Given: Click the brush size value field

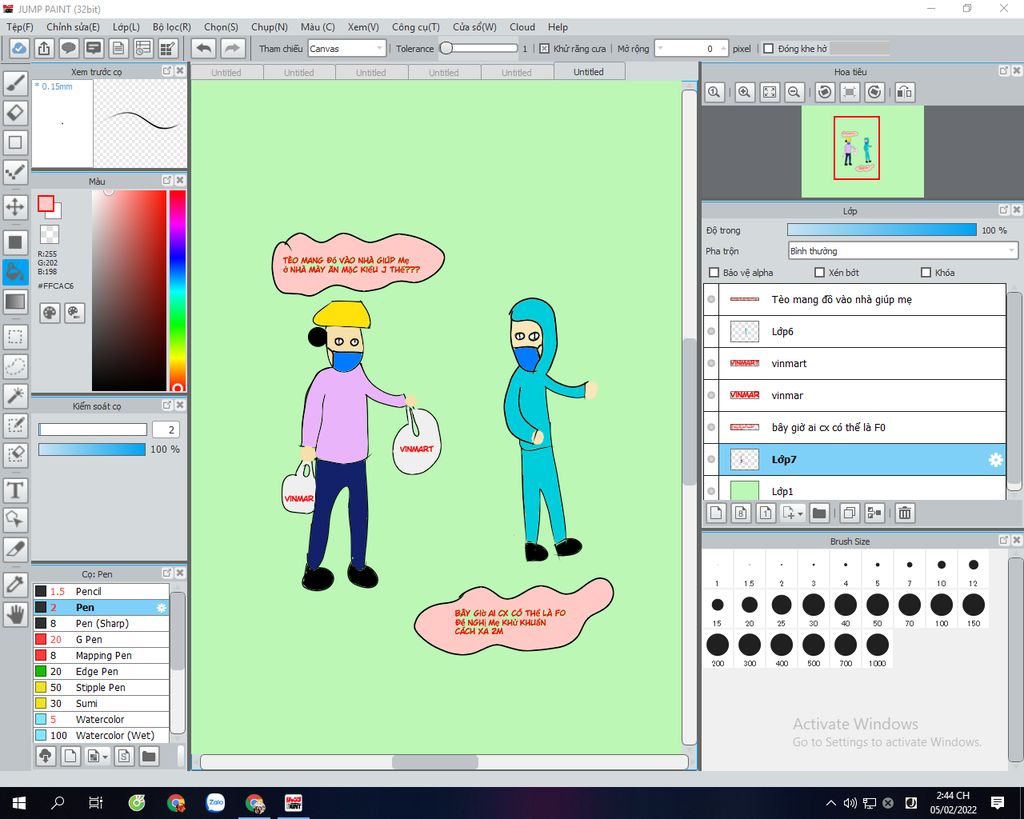Looking at the screenshot, I should 165,429.
